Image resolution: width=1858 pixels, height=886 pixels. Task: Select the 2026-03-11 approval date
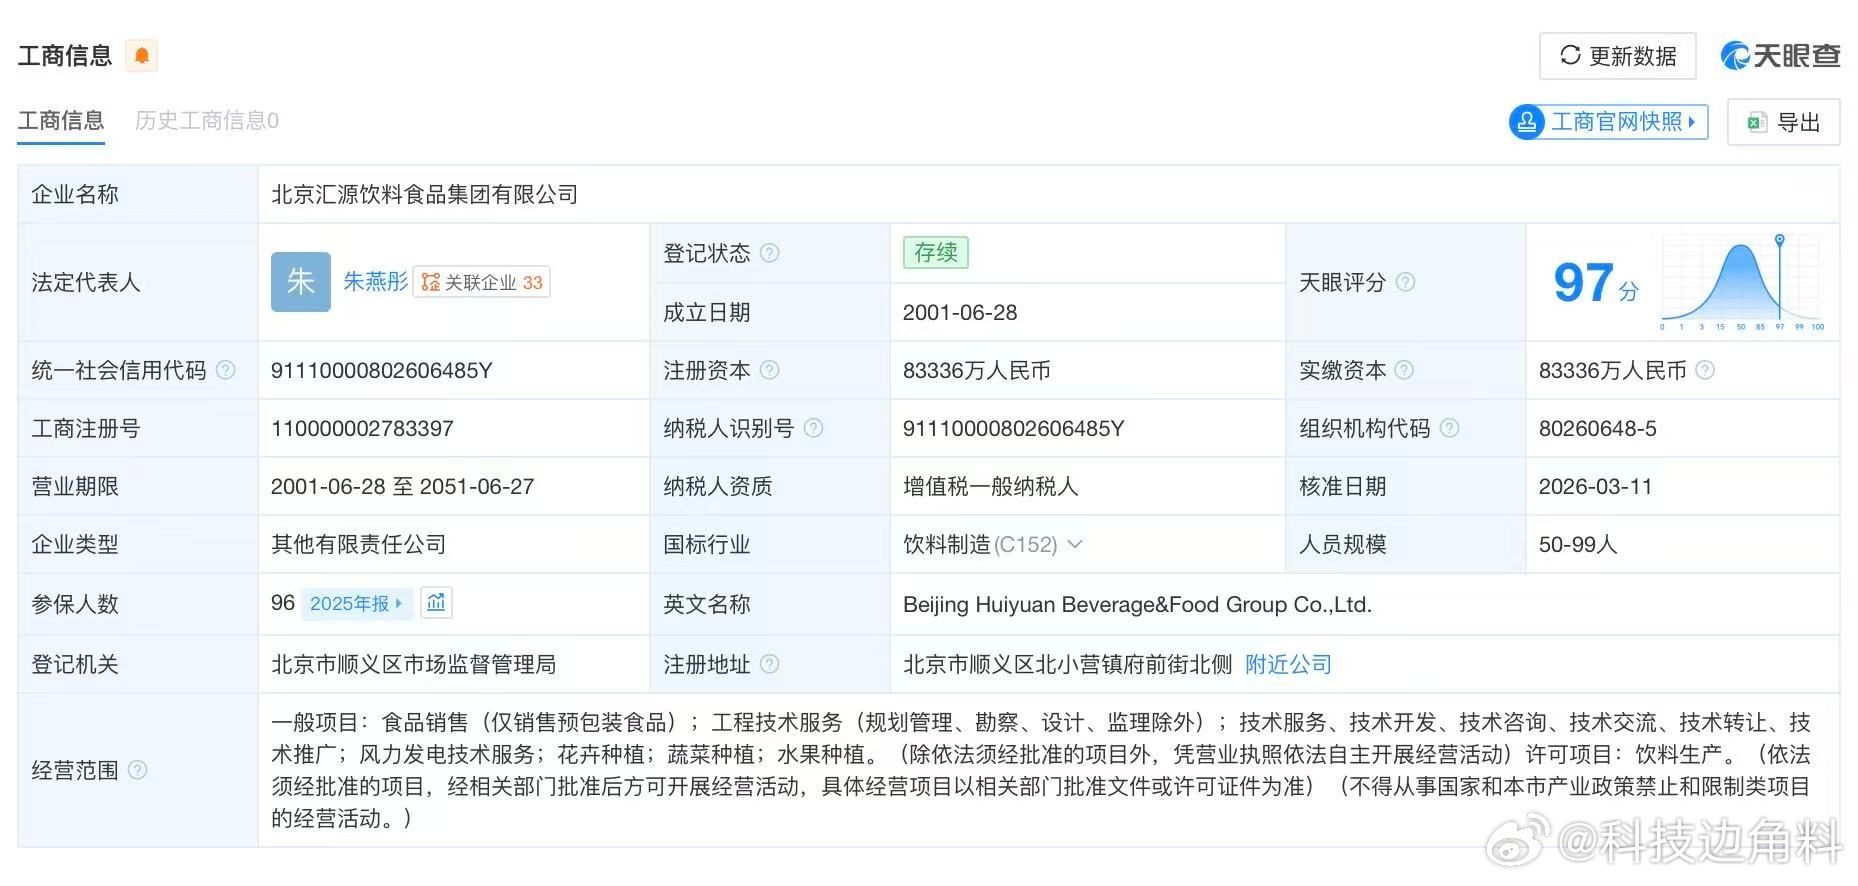point(1596,487)
